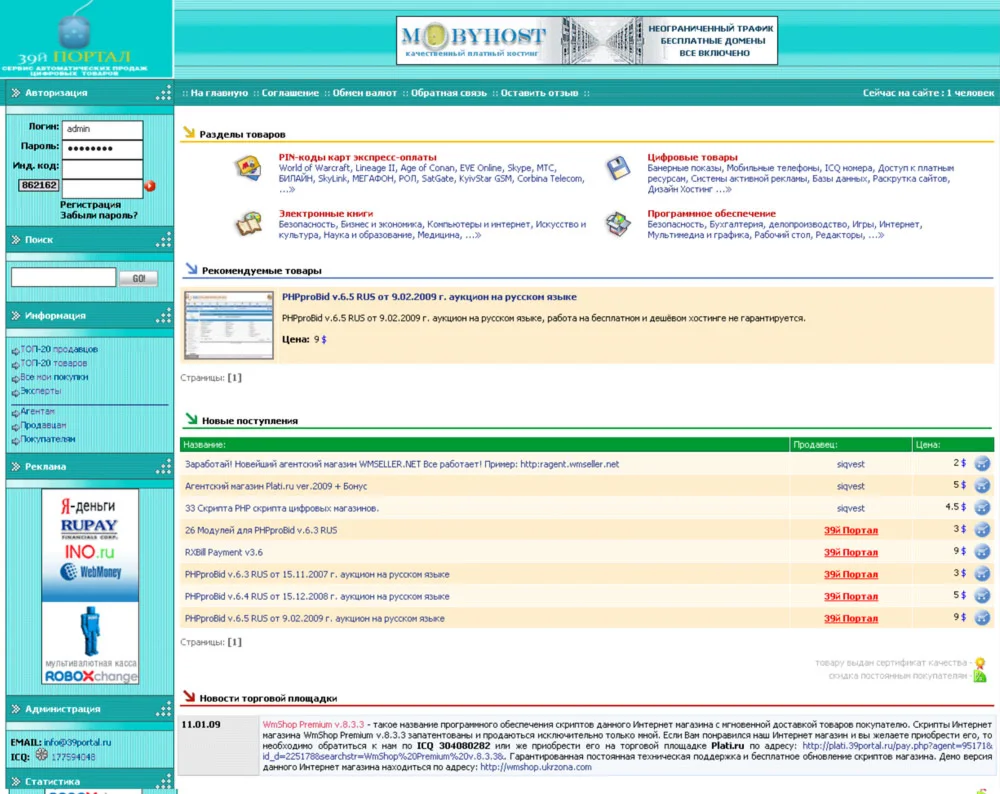This screenshot has height=794, width=1000.
Task: Click the ROBOXchange robot banner
Action: (x=90, y=643)
